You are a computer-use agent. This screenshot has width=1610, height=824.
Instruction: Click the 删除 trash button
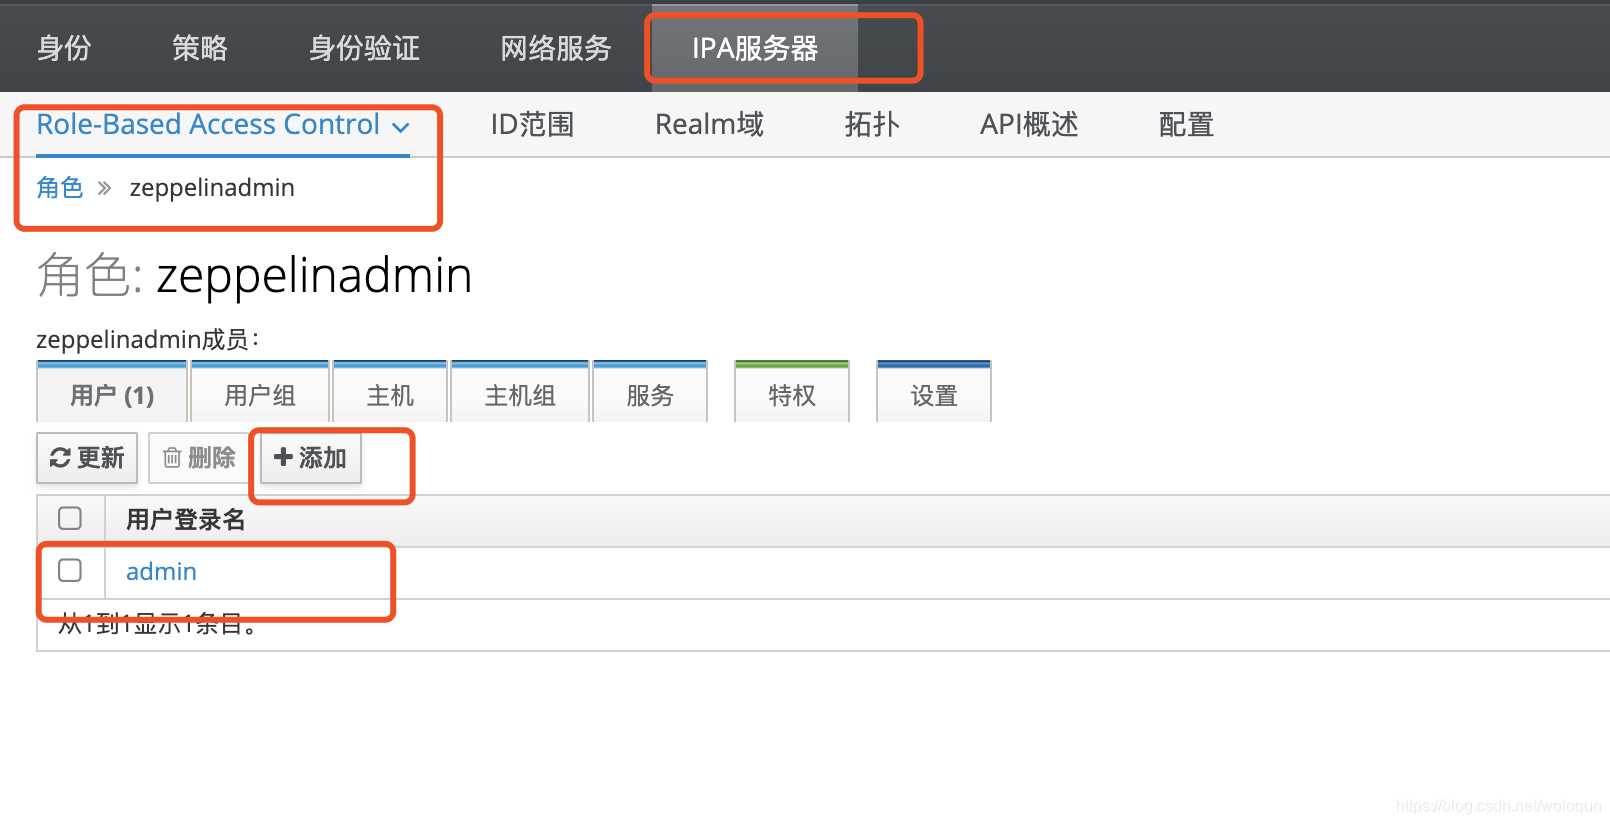tap(199, 458)
